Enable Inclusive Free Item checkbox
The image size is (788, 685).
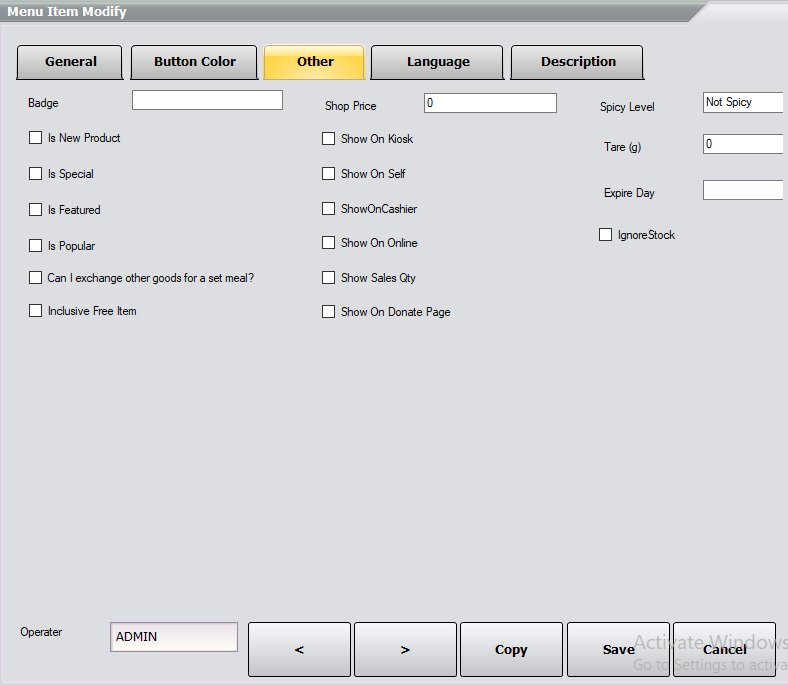(x=36, y=311)
